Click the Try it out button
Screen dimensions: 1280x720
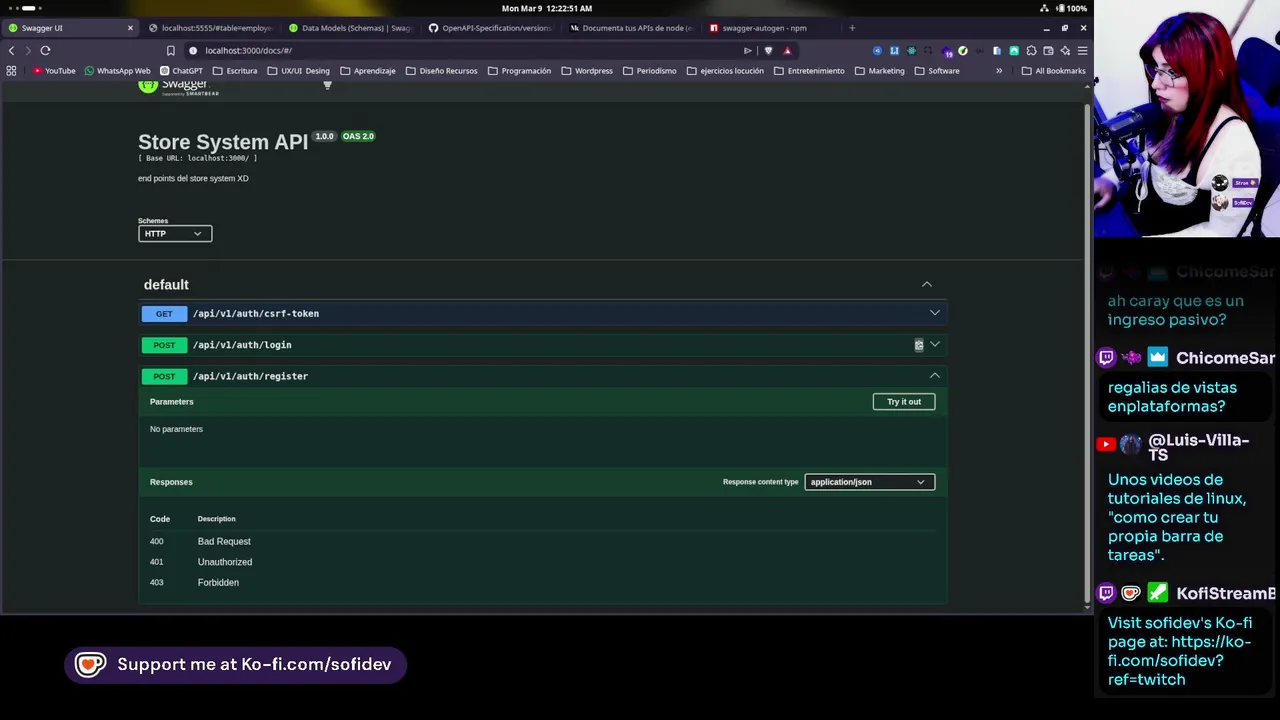tap(904, 402)
